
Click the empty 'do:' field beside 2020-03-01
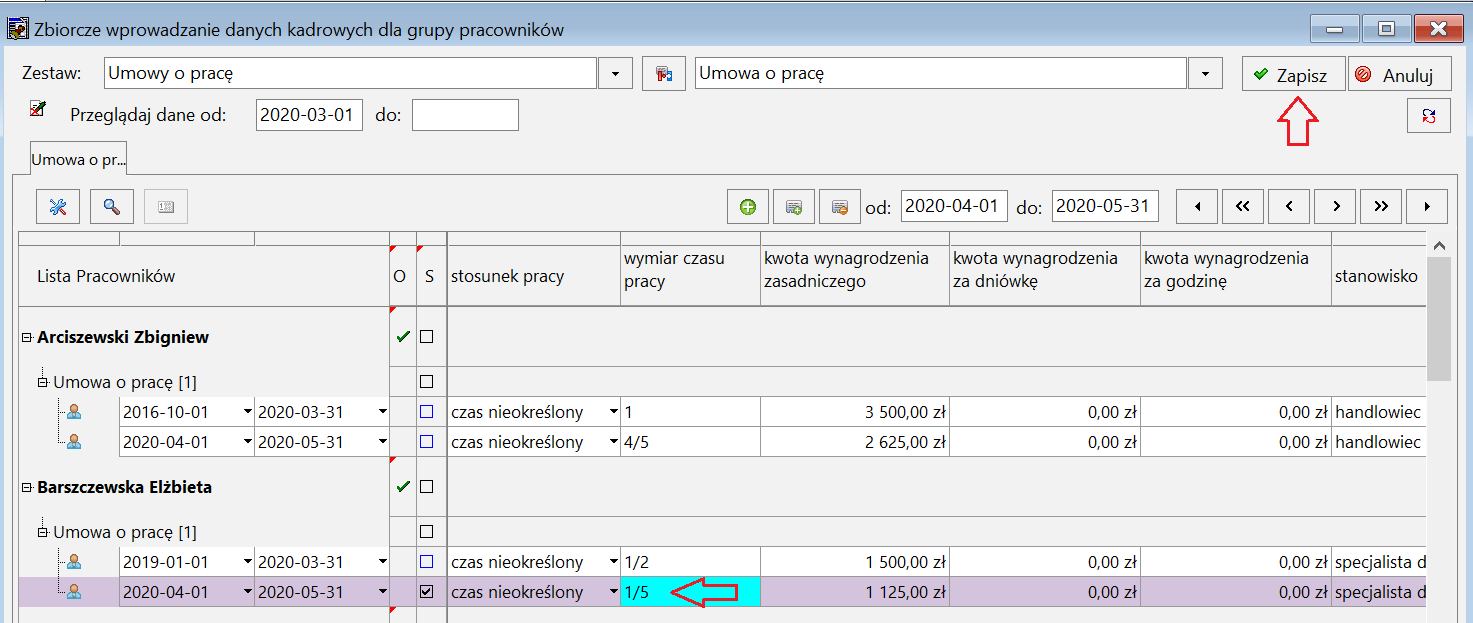pyautogui.click(x=465, y=115)
